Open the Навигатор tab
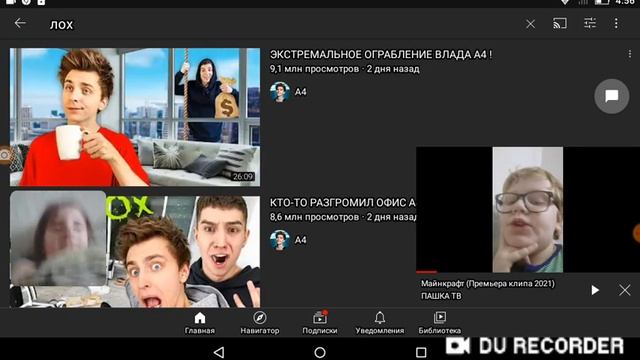This screenshot has height=360, width=640. 260,323
